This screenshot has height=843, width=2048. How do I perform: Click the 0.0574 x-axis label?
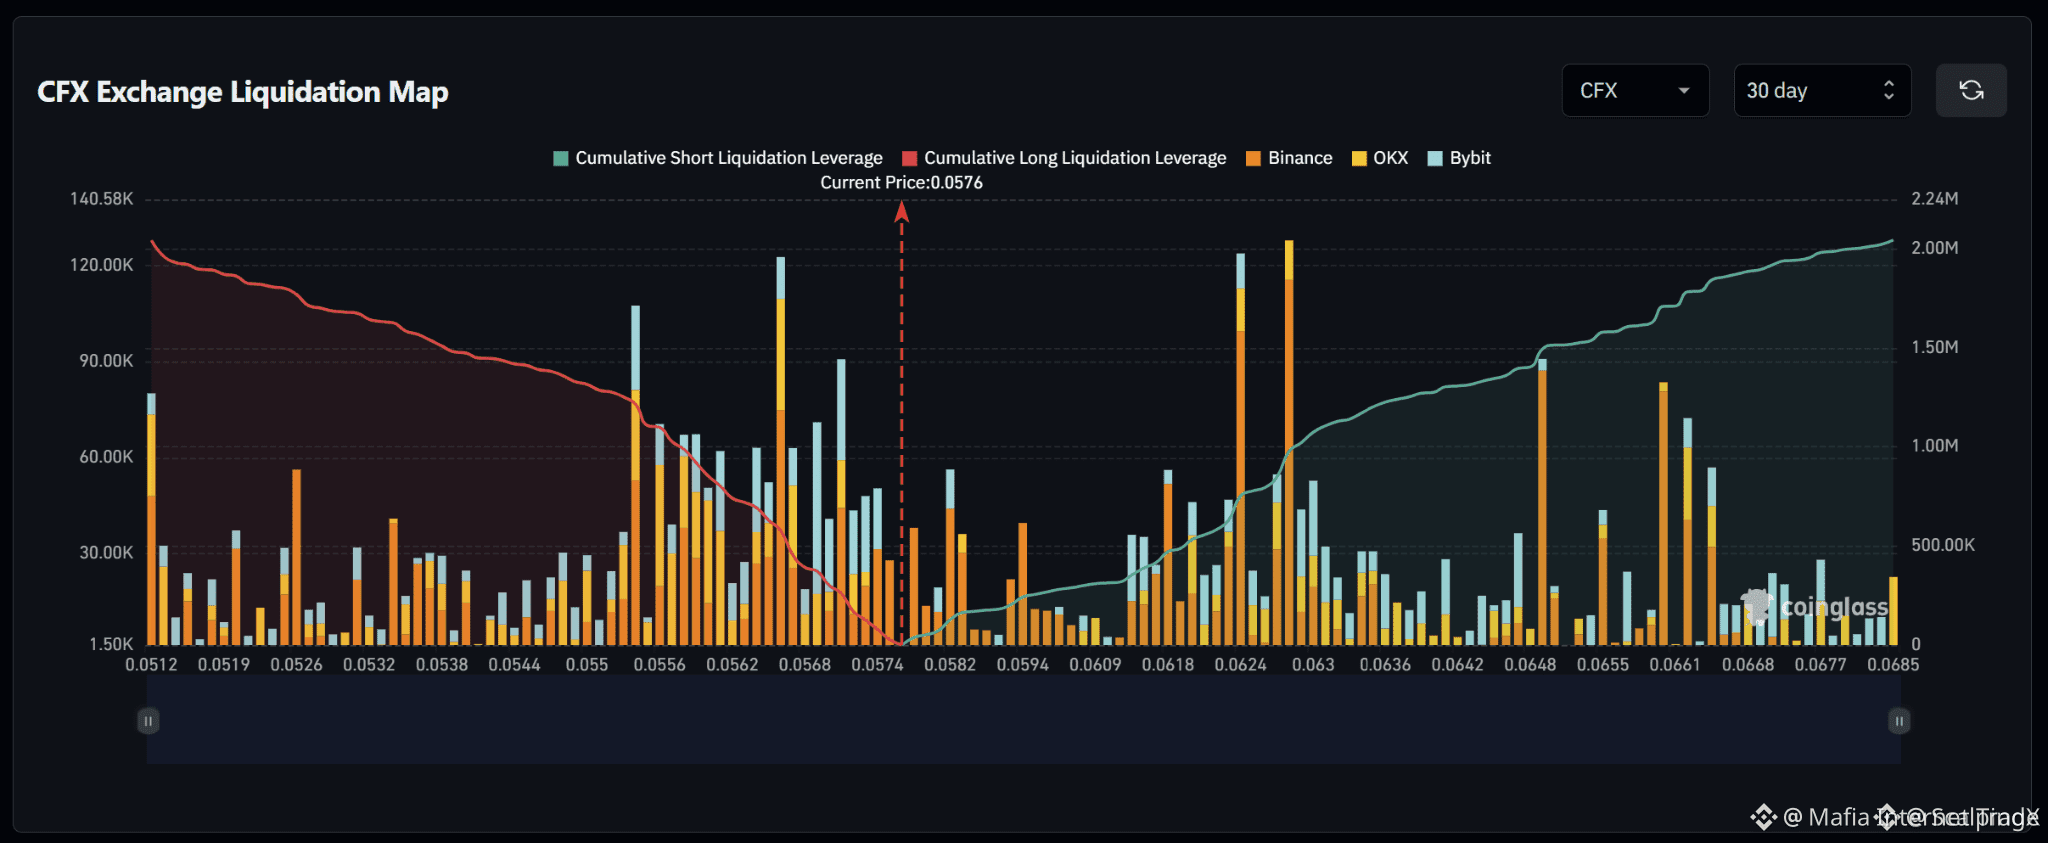pyautogui.click(x=877, y=665)
